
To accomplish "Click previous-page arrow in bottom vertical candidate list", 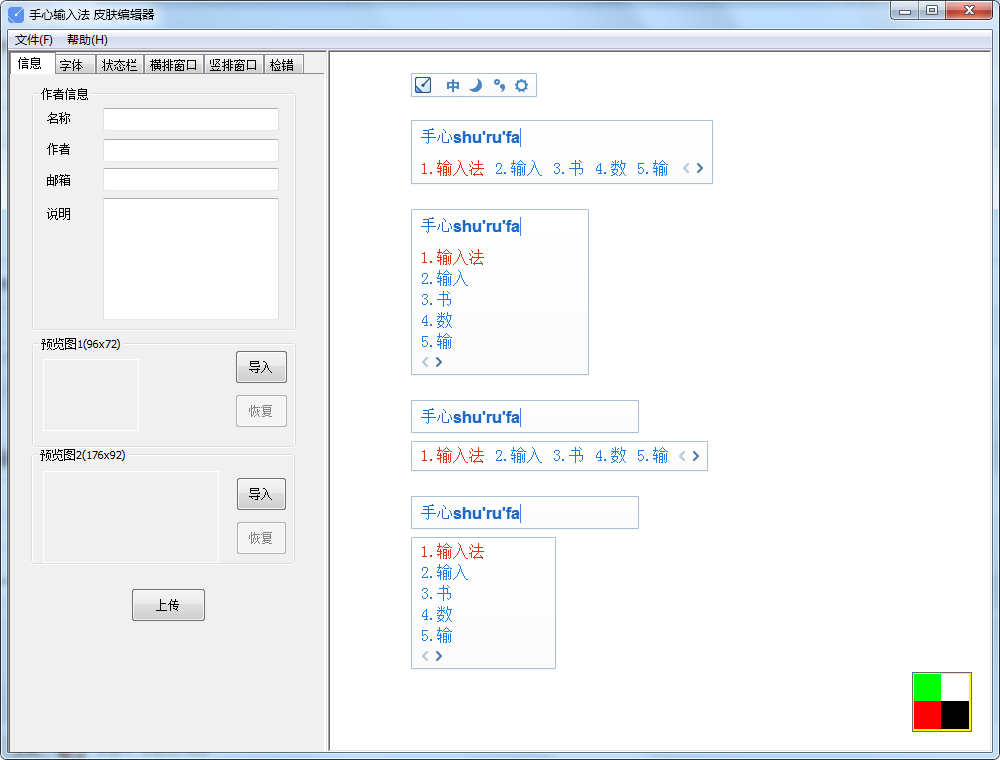I will pos(425,656).
